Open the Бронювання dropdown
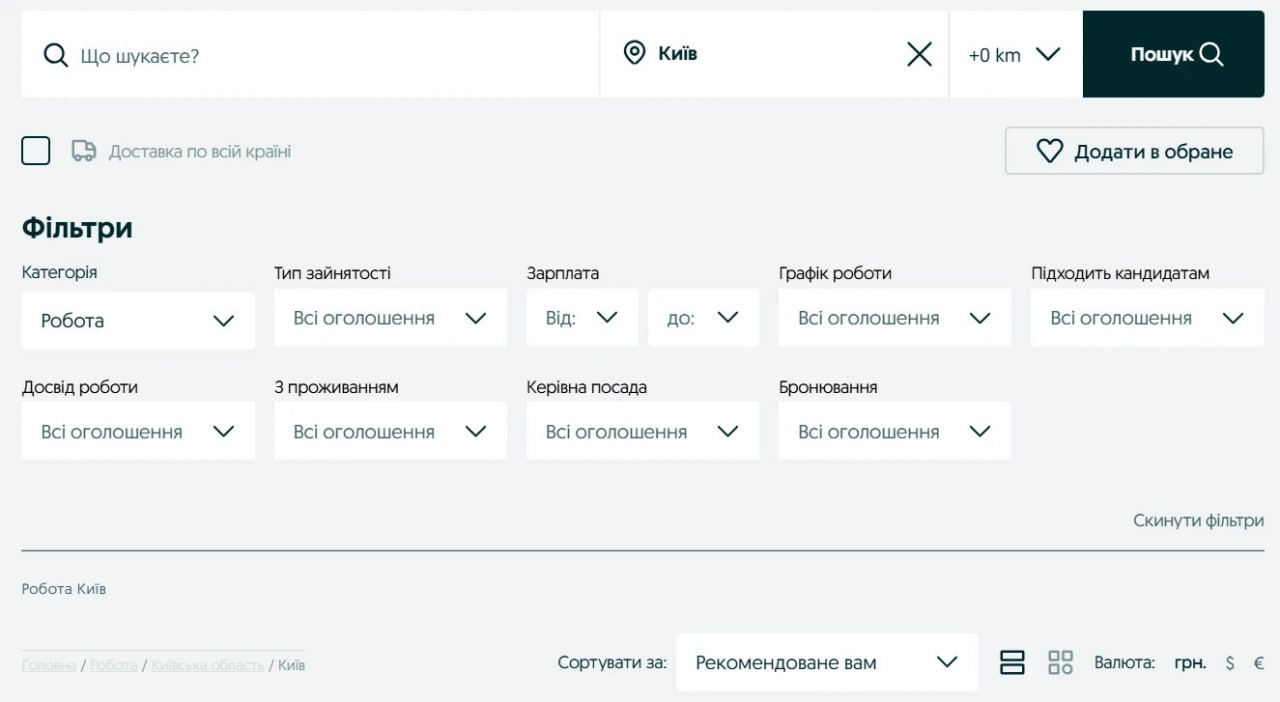Screen dimensions: 1280x702 [x=895, y=431]
